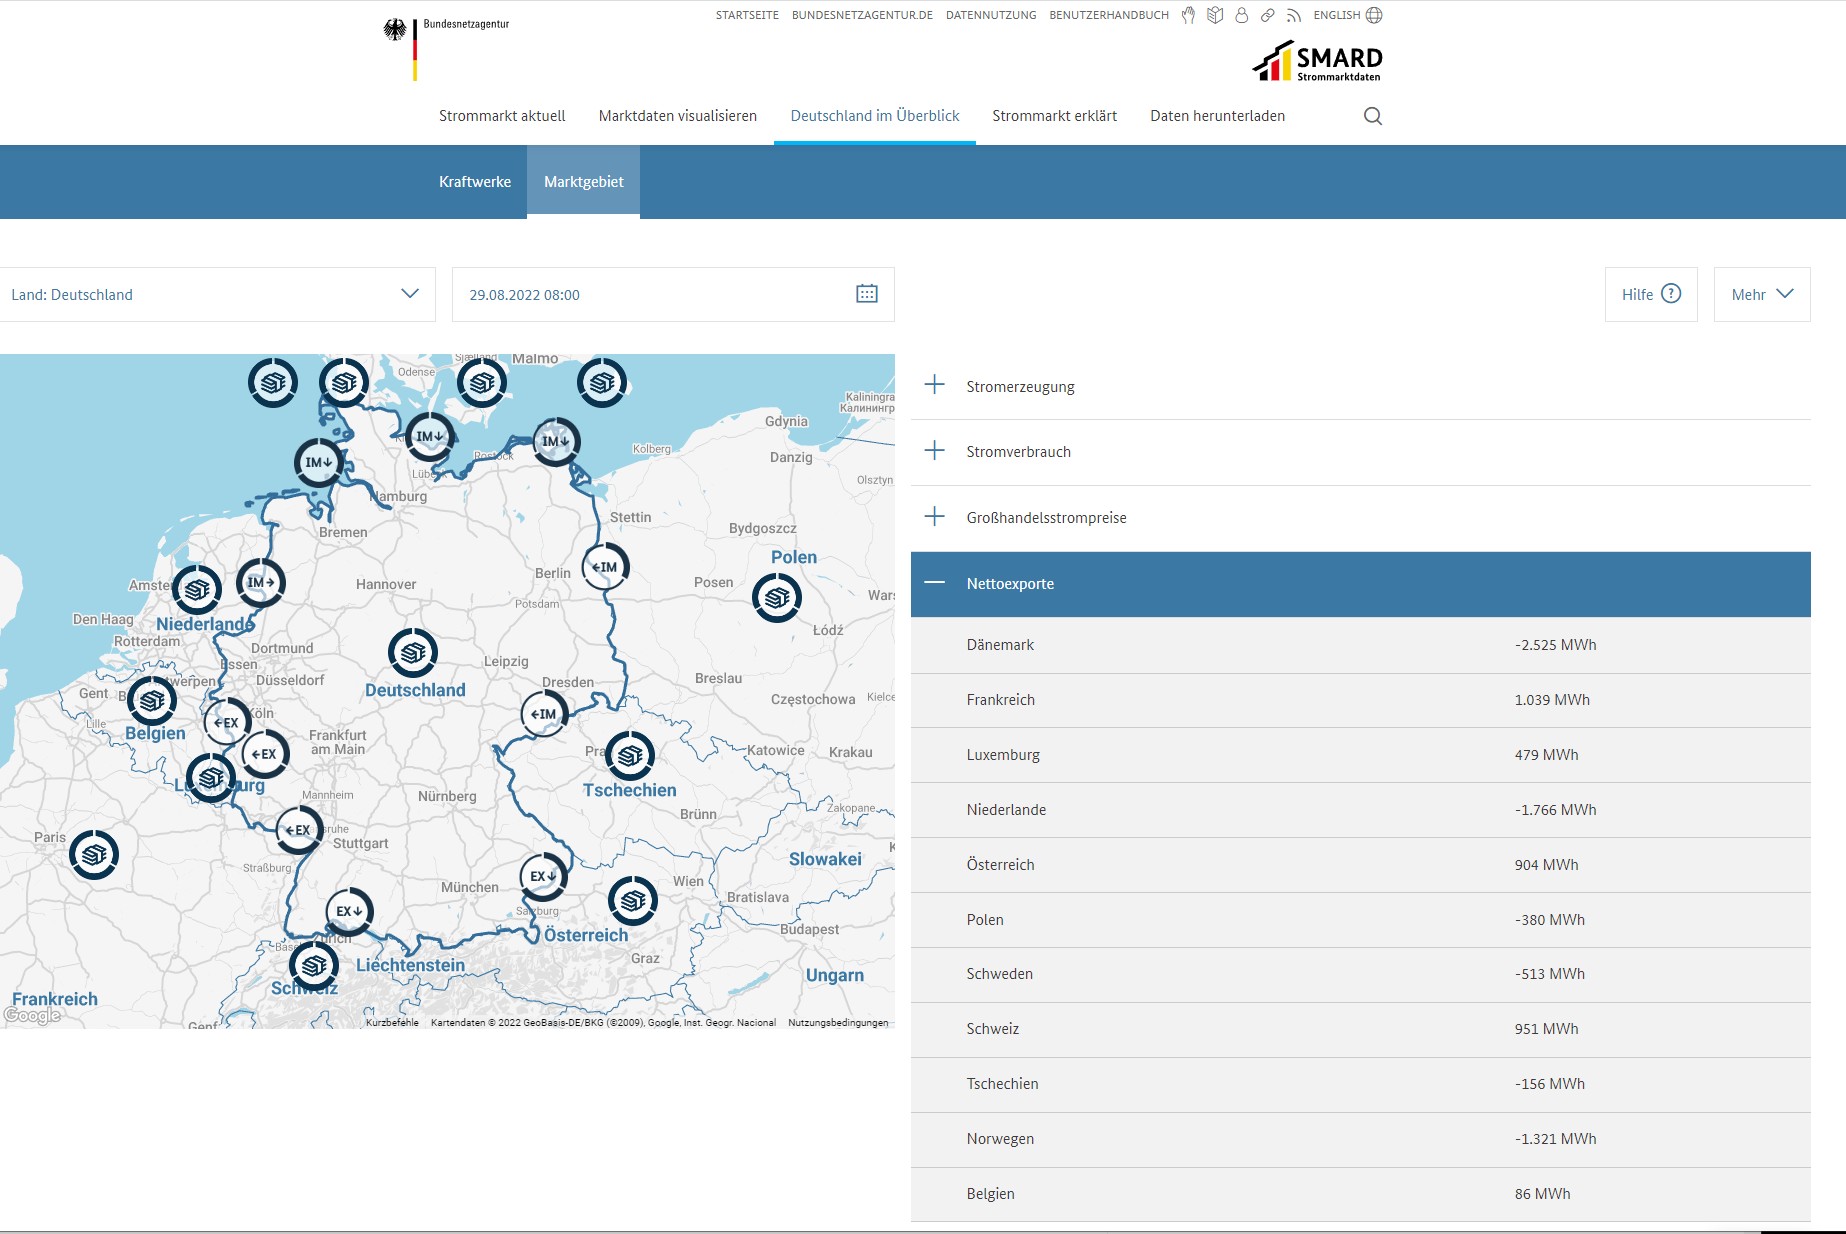Open the easy-language book icon
1846x1234 pixels.
[1215, 15]
